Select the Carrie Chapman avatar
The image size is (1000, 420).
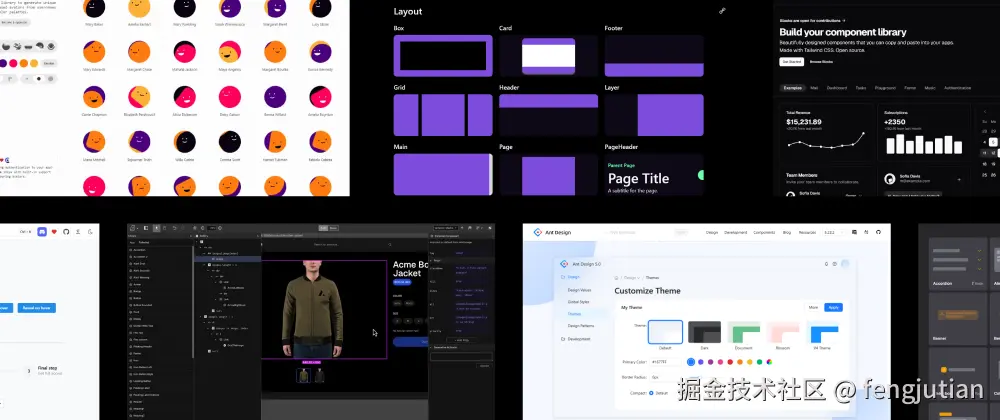[x=94, y=97]
